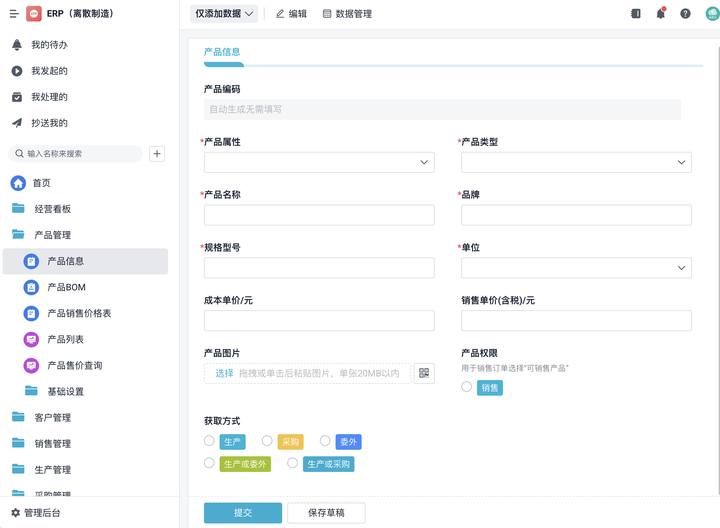Image resolution: width=720 pixels, height=528 pixels.
Task: Click the plus icon beside search box
Action: coord(157,154)
